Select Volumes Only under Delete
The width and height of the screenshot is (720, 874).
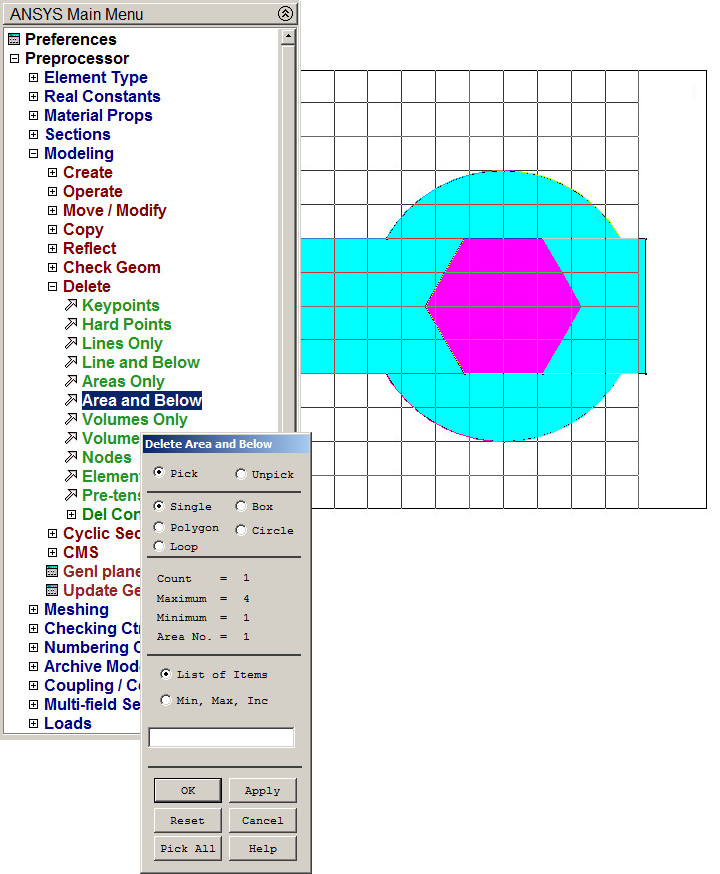[134, 419]
